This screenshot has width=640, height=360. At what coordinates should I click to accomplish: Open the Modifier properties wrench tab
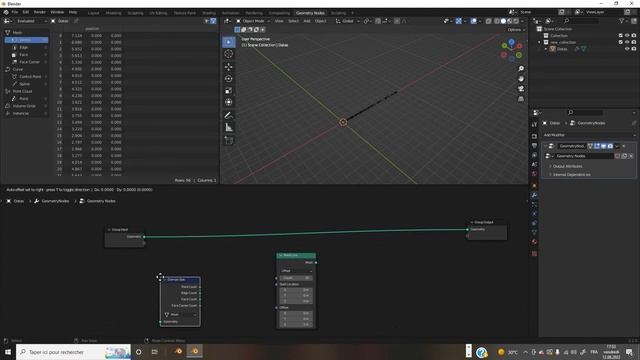pos(534,196)
